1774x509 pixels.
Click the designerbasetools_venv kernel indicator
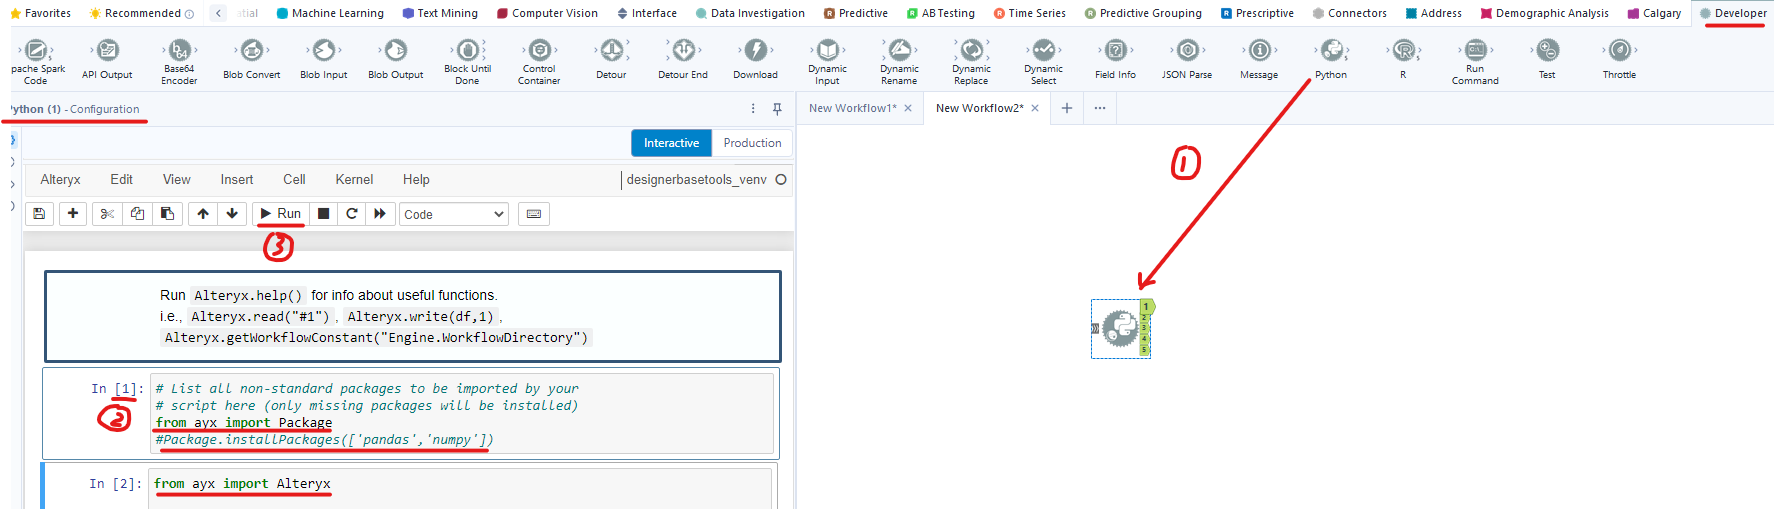pos(706,179)
